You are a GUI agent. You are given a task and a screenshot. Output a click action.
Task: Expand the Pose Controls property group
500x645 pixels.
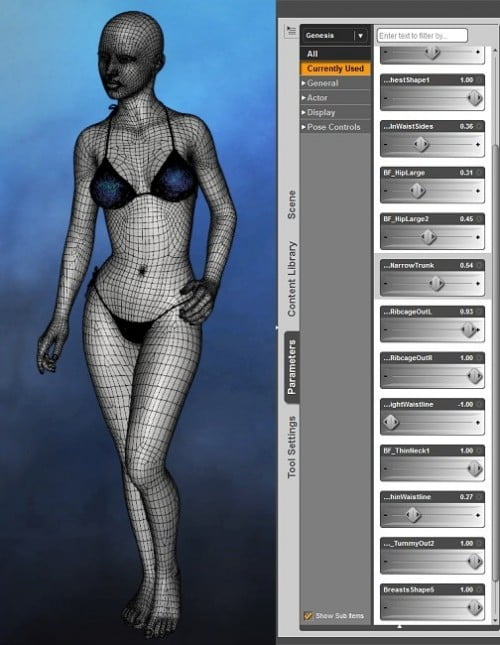303,127
